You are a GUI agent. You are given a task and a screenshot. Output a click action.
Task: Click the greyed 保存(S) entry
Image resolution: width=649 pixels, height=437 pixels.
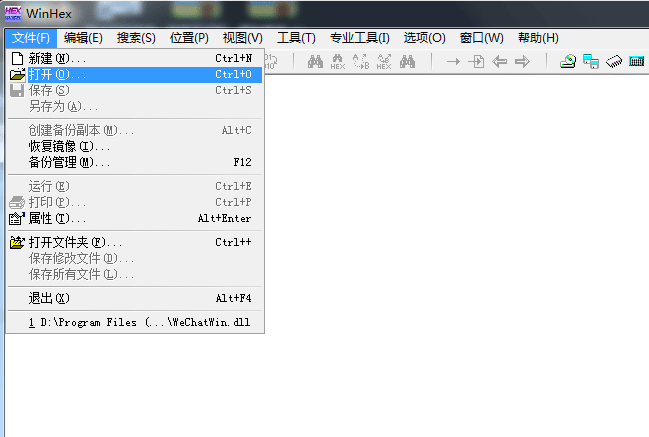(135, 90)
